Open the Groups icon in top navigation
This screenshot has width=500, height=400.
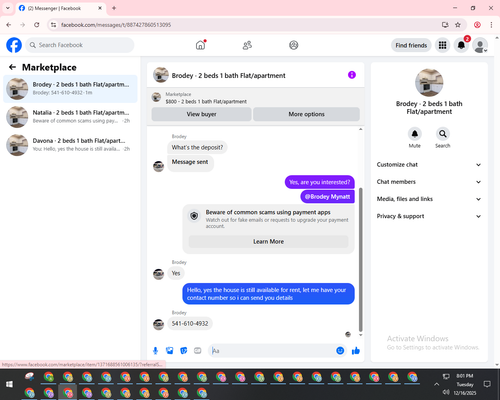(x=293, y=45)
